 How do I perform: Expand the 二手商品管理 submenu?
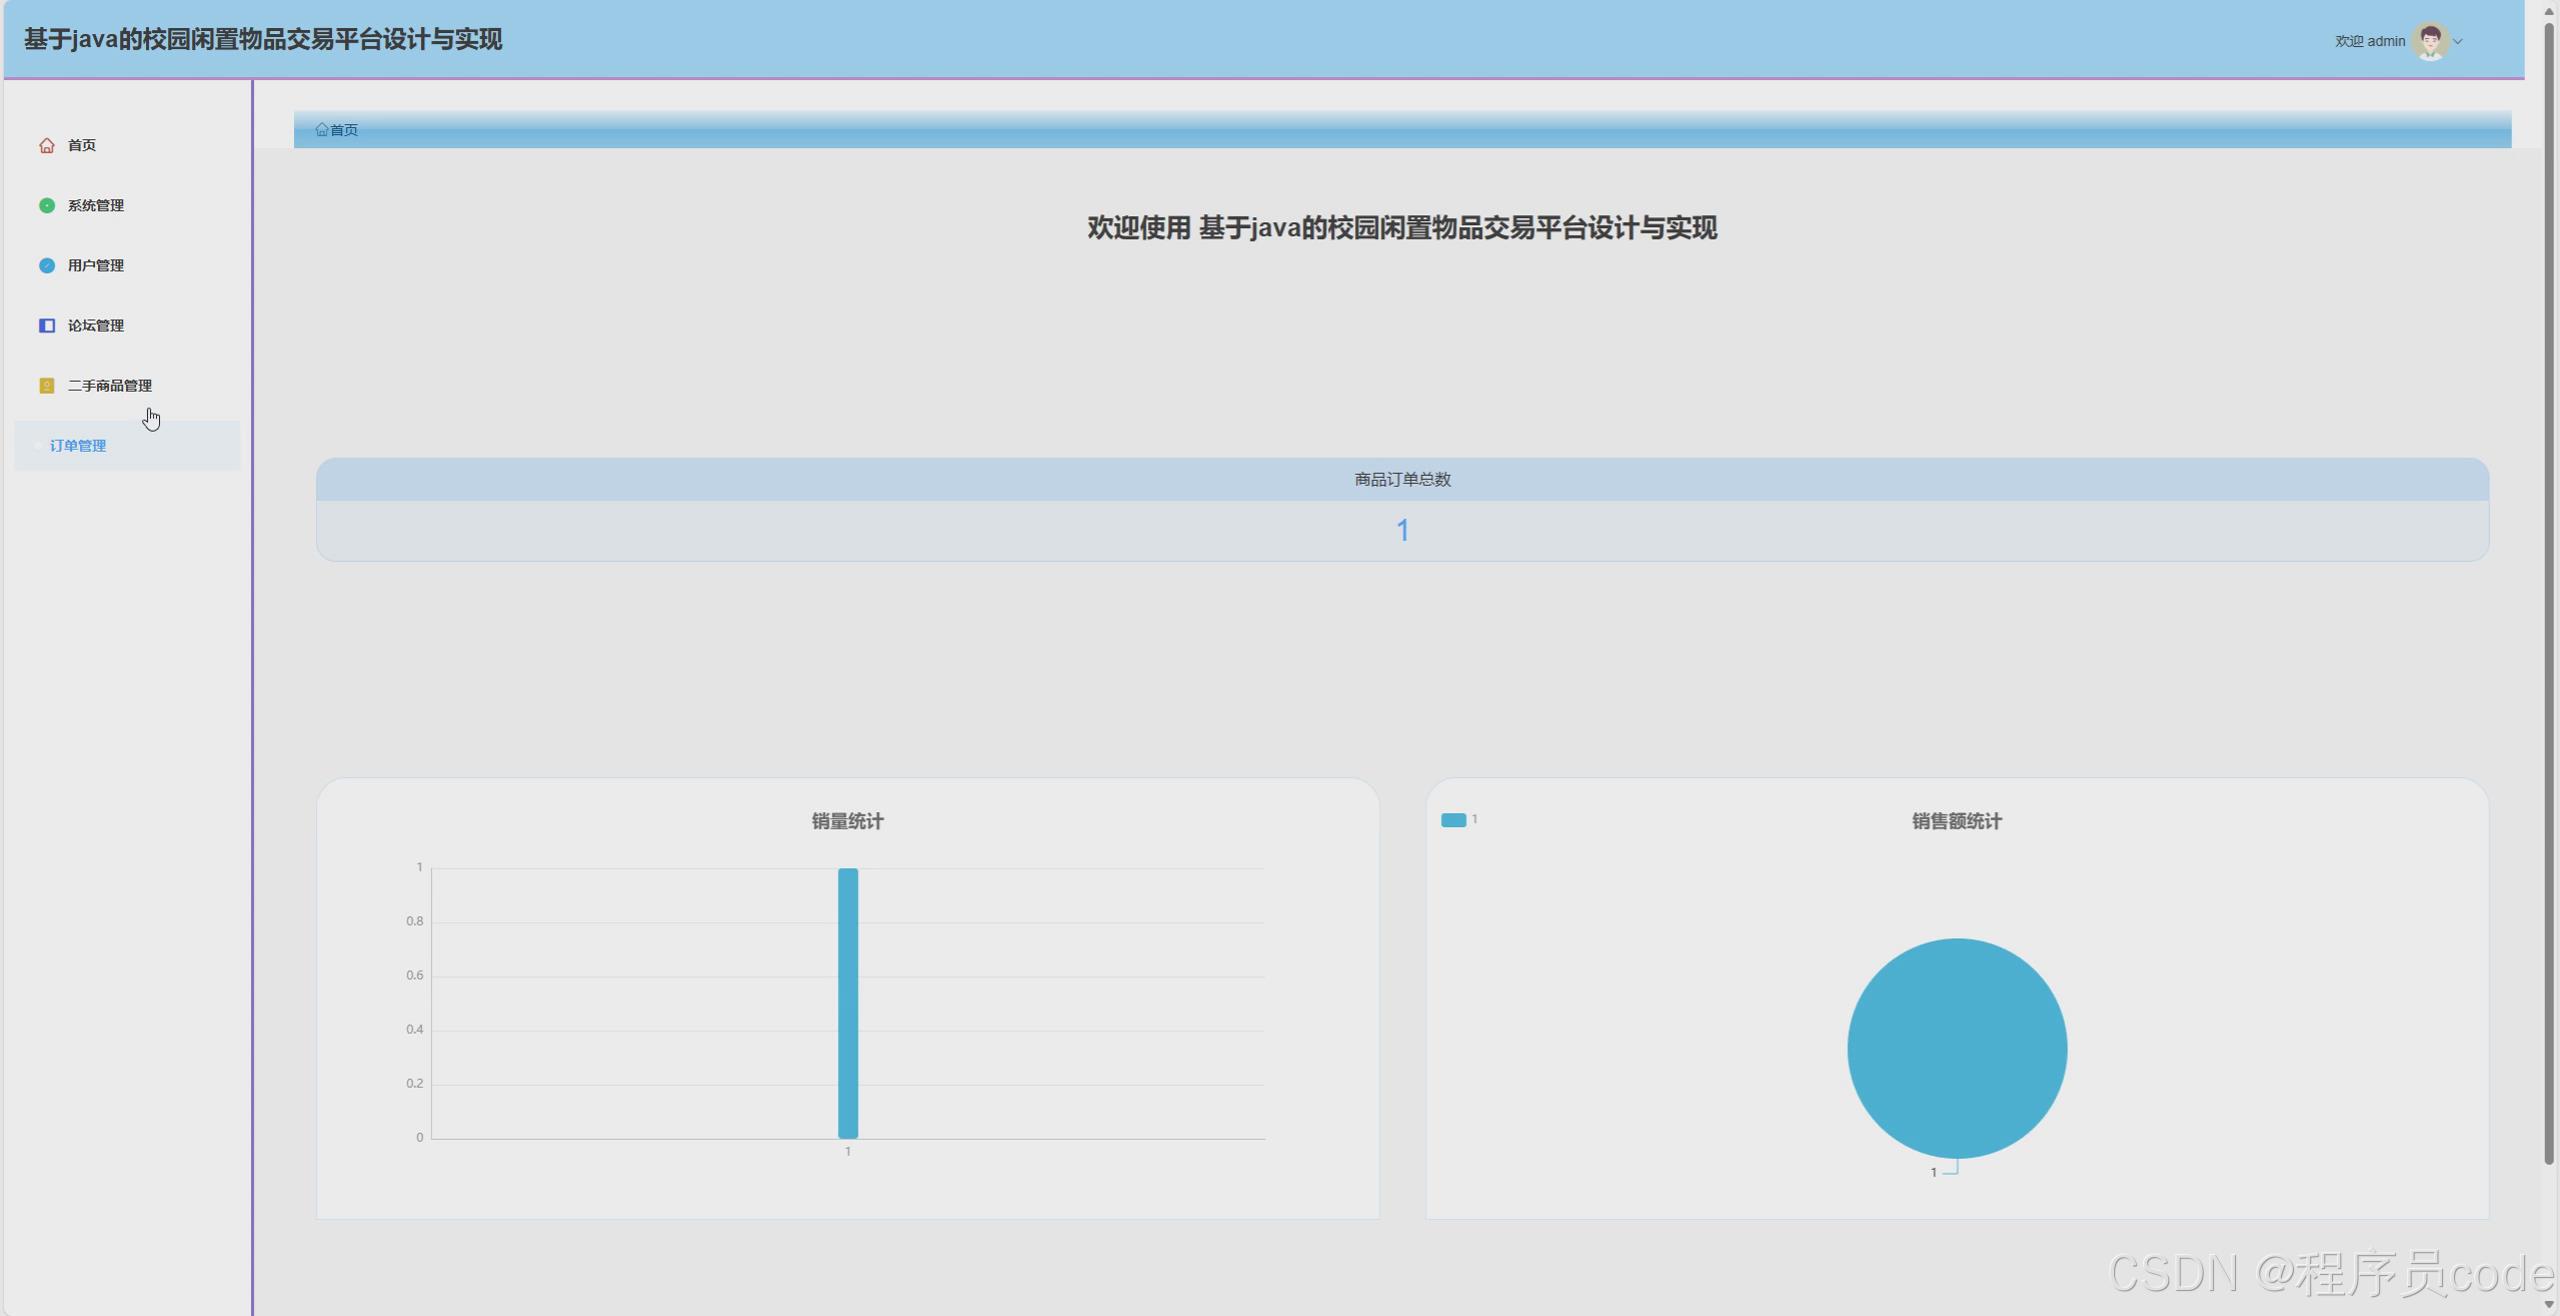point(110,386)
